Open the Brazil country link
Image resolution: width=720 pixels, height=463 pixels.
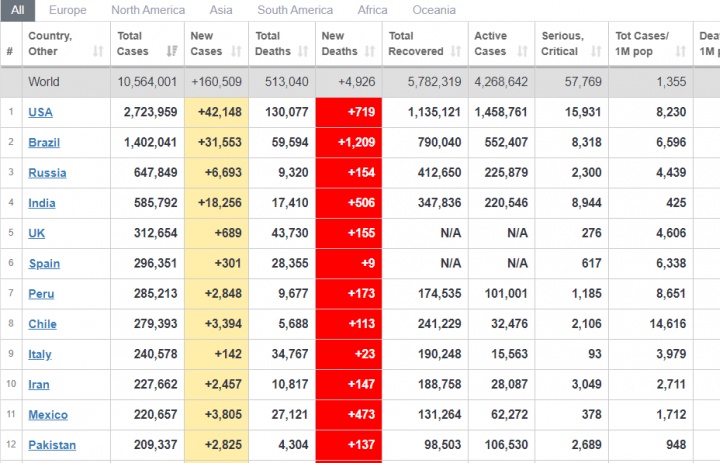[x=43, y=143]
